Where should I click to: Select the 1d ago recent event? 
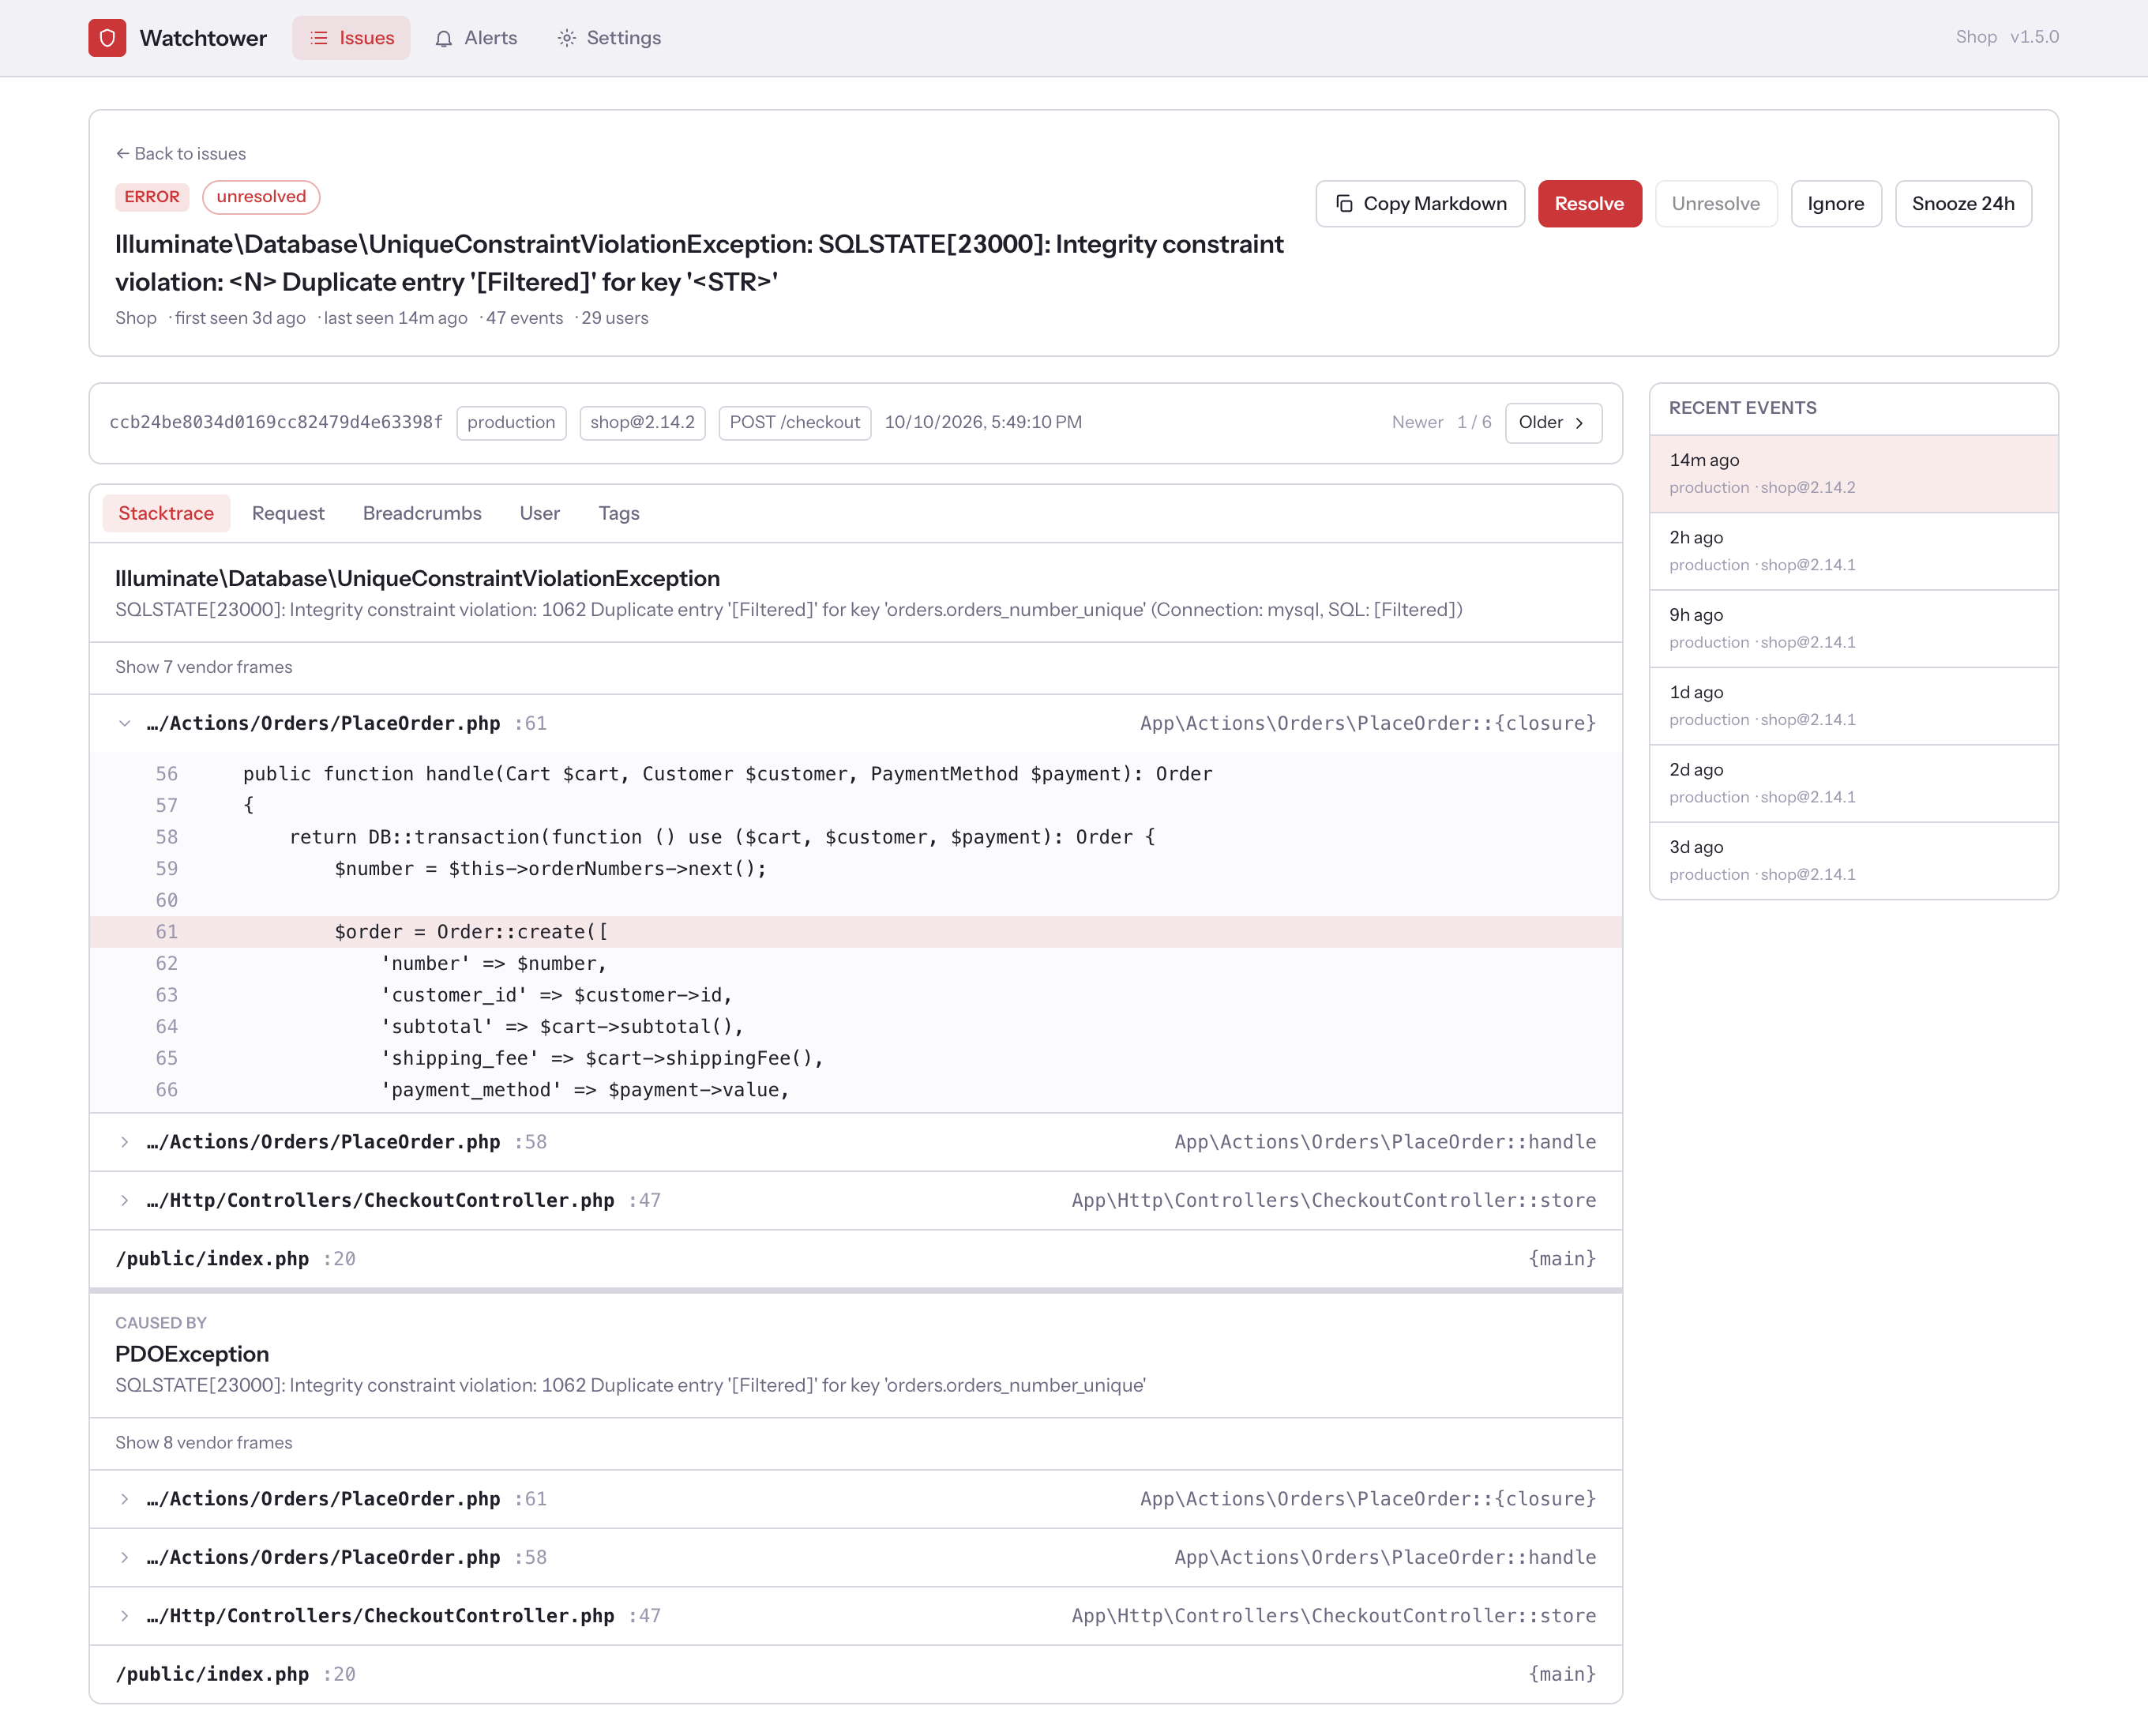pos(1853,706)
